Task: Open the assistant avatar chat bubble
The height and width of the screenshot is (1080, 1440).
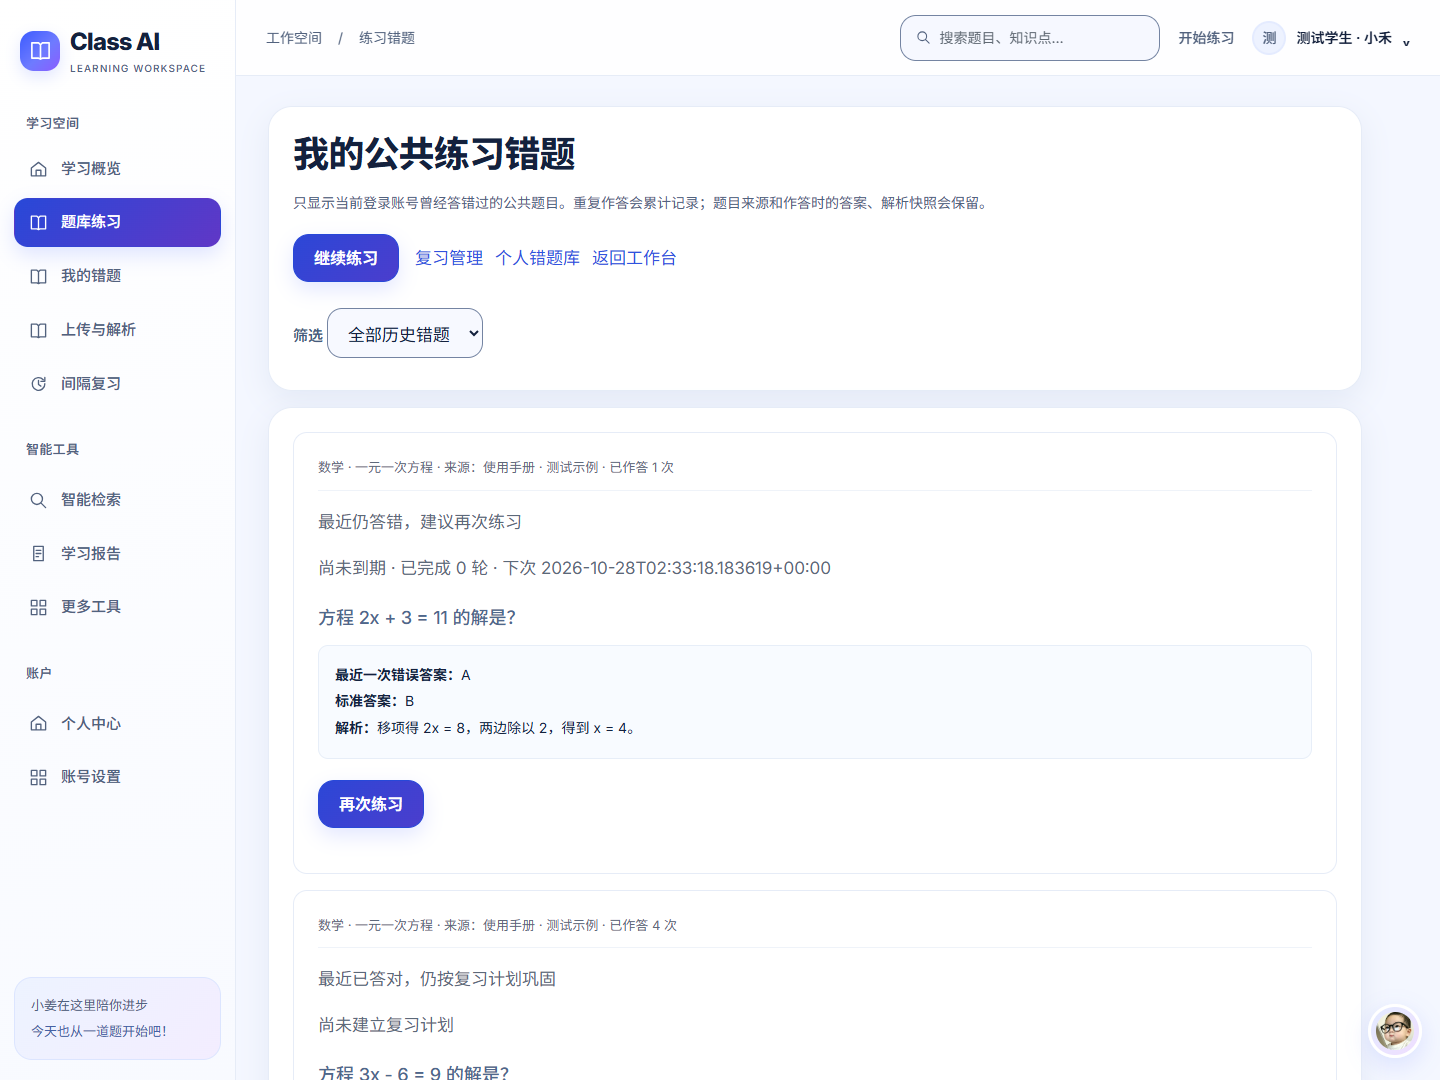Action: click(x=1394, y=1030)
